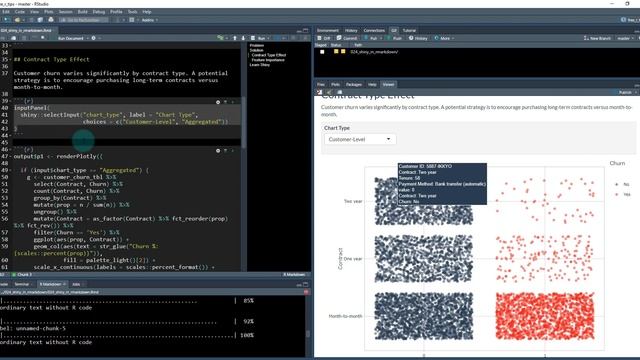Viewport: 640px width, 360px height.
Task: Open the Tools menu
Action: coord(132,12)
